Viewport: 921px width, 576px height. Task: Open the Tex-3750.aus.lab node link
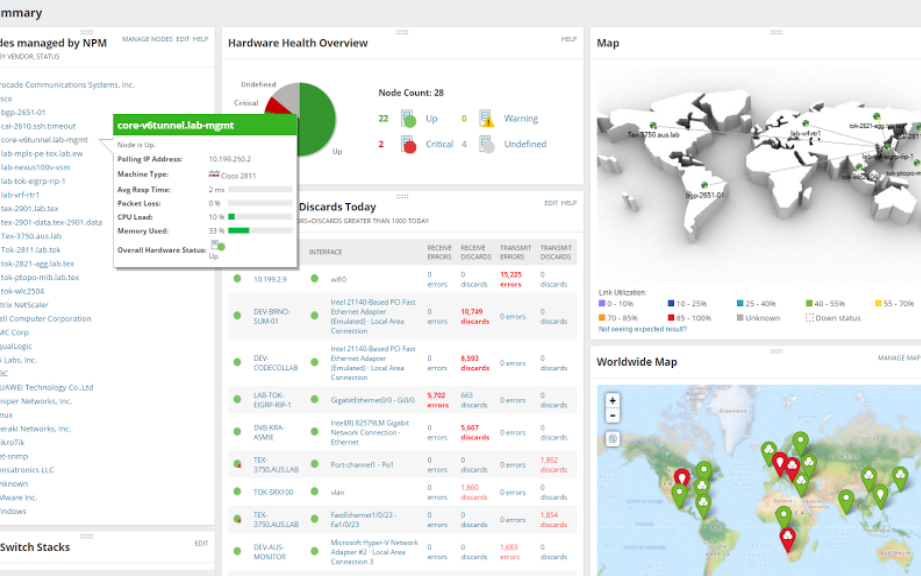pos(31,236)
